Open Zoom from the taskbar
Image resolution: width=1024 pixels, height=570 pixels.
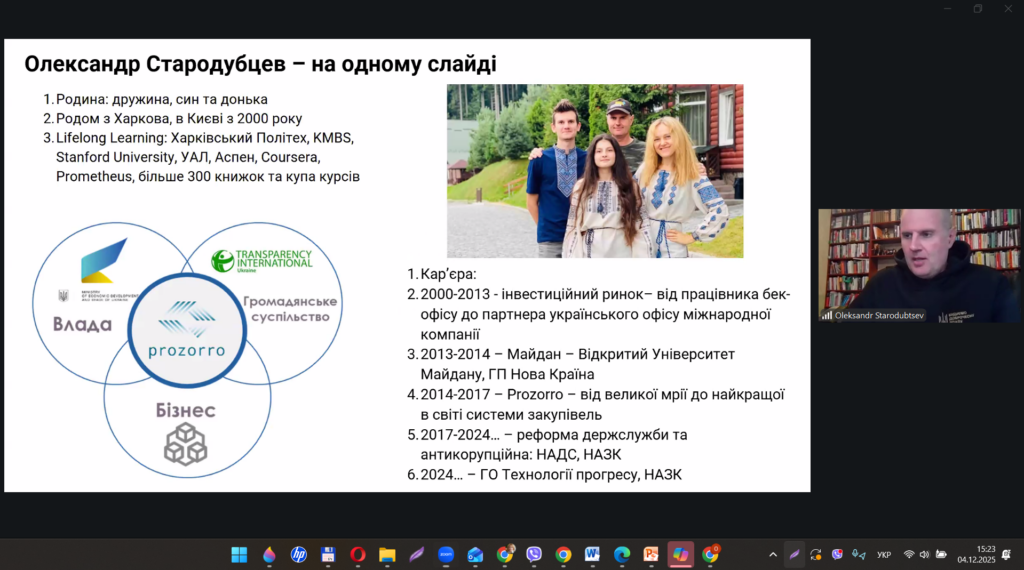pos(445,554)
